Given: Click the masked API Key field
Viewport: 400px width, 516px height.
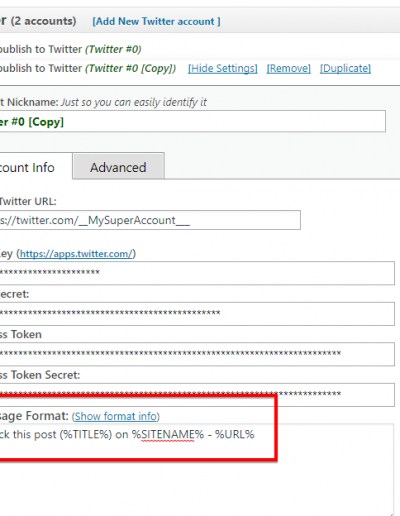Looking at the screenshot, I should 197,273.
